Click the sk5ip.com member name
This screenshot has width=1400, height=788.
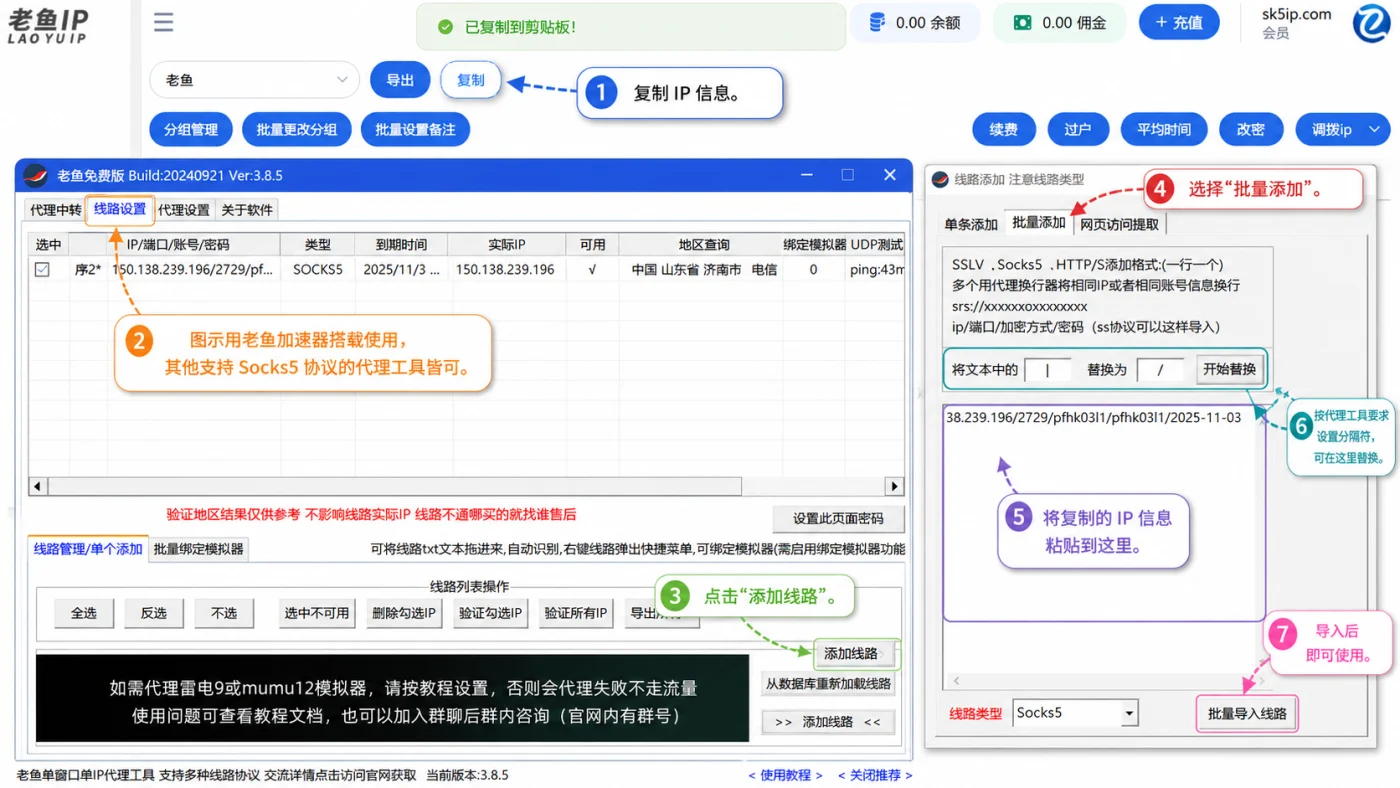tap(1297, 14)
